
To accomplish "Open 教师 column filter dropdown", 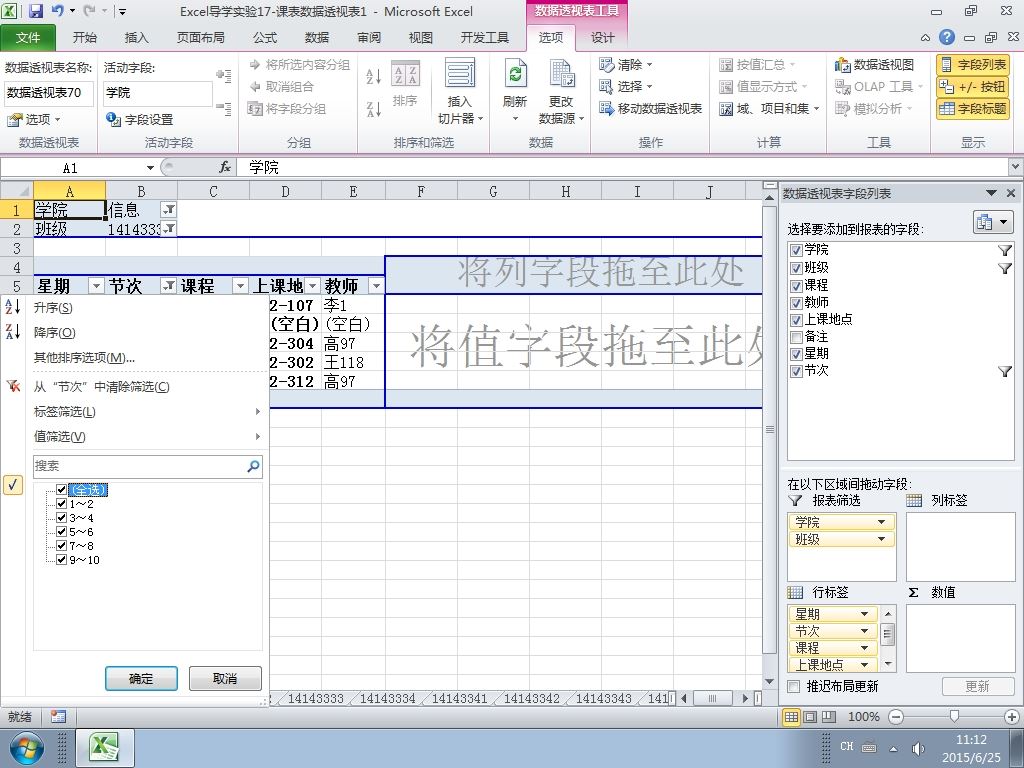I will 376,285.
